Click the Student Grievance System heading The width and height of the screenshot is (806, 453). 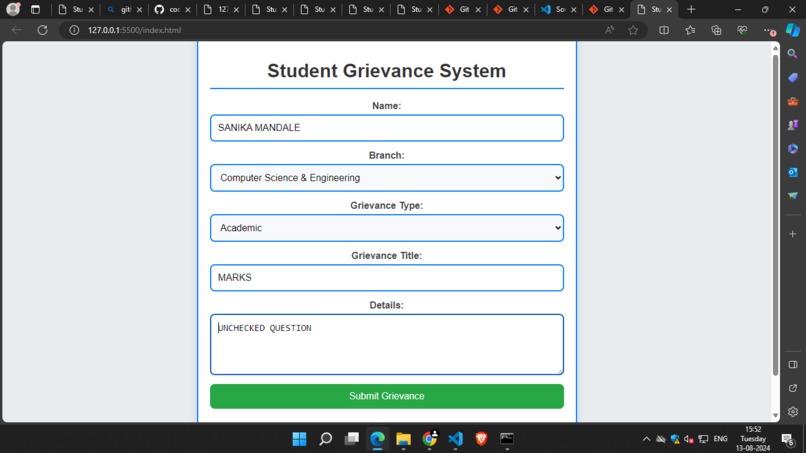coord(387,71)
